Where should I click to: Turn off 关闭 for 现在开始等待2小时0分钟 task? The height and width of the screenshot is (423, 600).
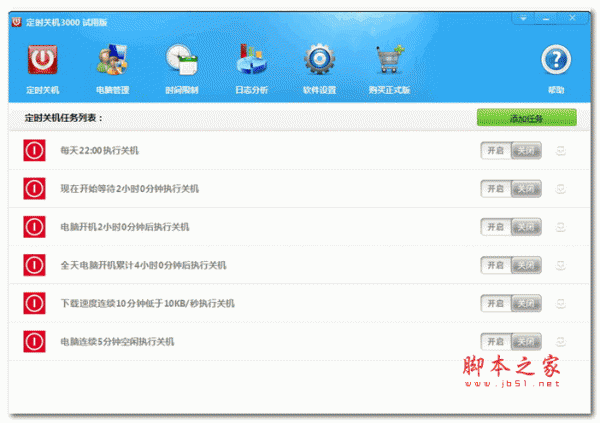[526, 188]
